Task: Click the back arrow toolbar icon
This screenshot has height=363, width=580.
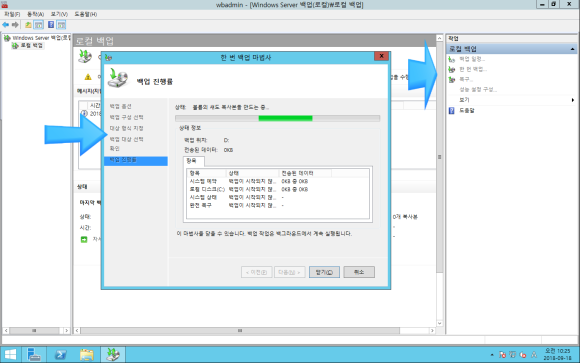Action: [x=6, y=25]
